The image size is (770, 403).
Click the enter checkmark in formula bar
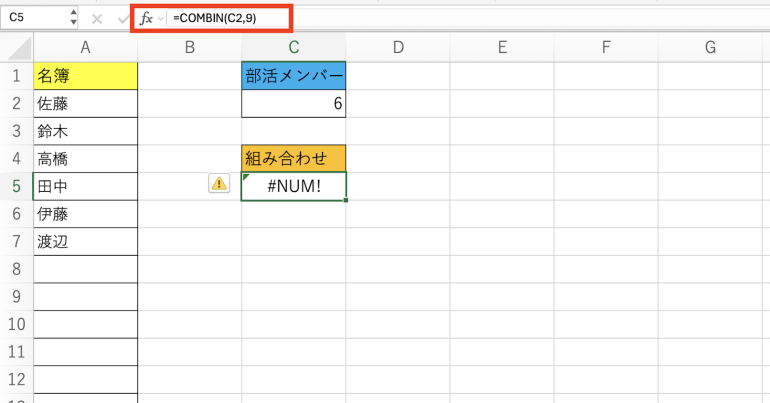click(x=121, y=18)
